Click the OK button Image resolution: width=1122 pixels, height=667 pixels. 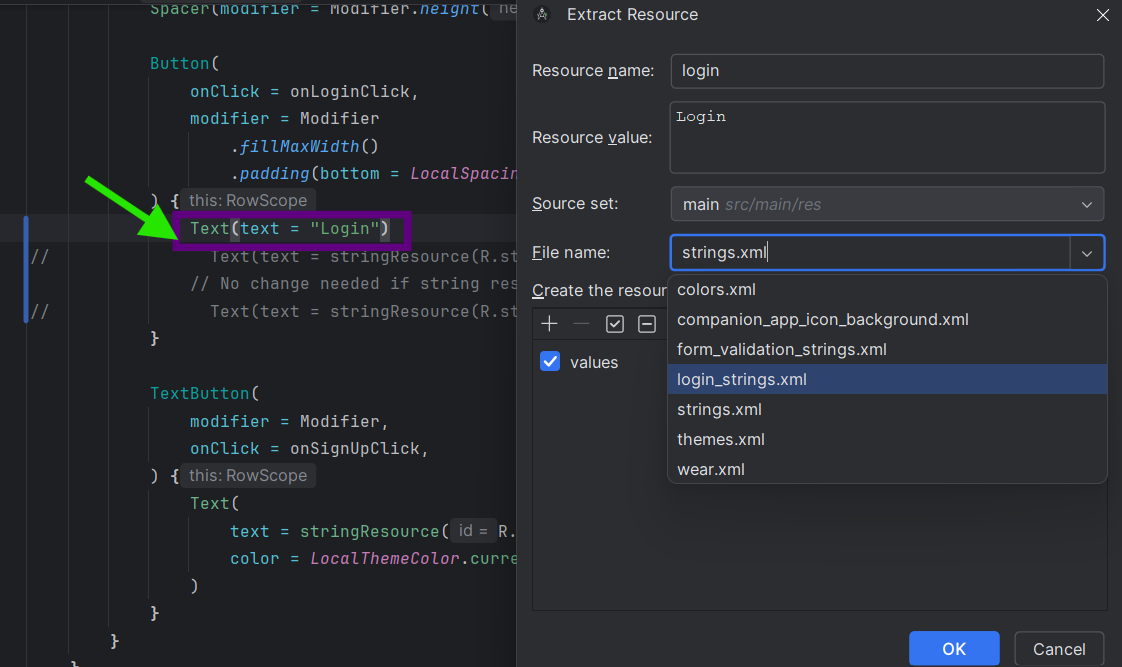point(954,649)
